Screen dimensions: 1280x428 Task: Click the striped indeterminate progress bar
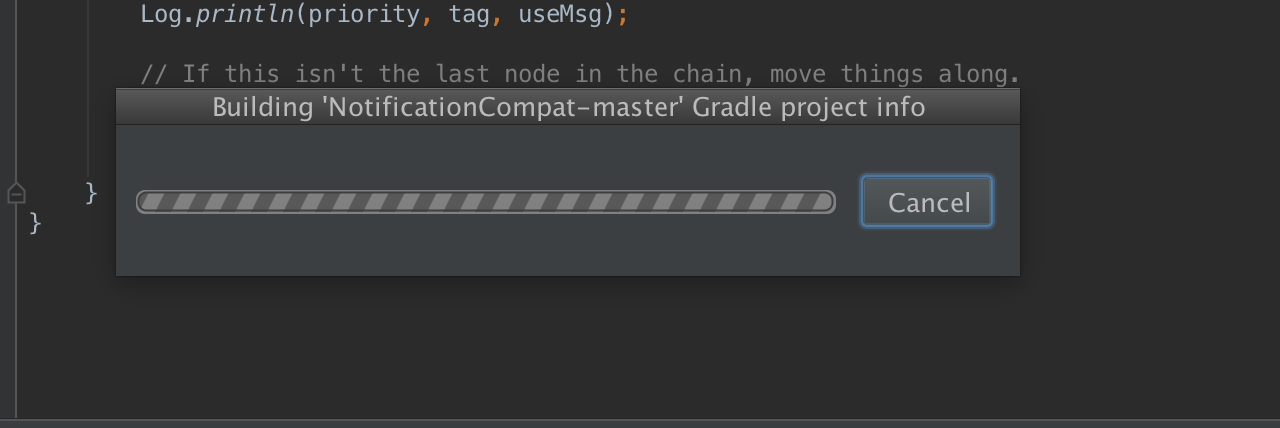click(486, 202)
